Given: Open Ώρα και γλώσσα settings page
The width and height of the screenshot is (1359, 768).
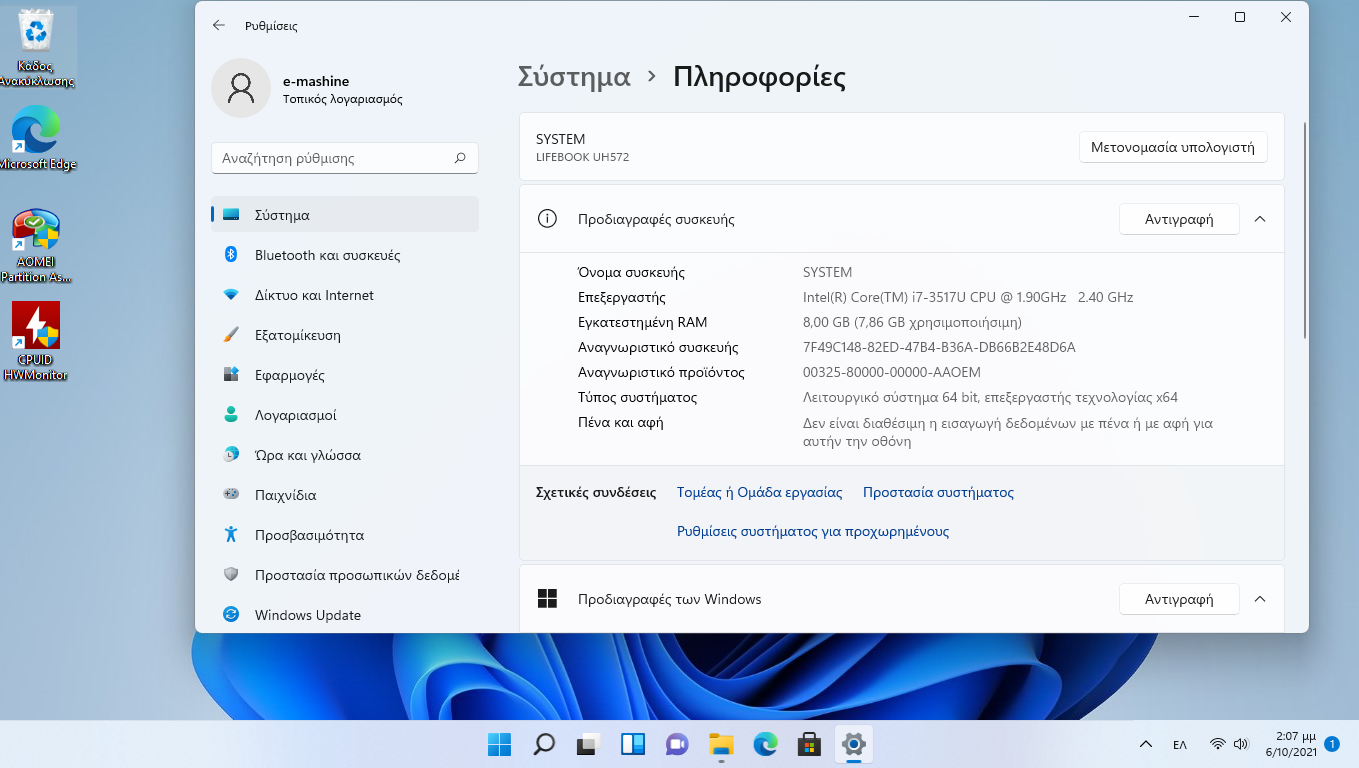Looking at the screenshot, I should 345,455.
